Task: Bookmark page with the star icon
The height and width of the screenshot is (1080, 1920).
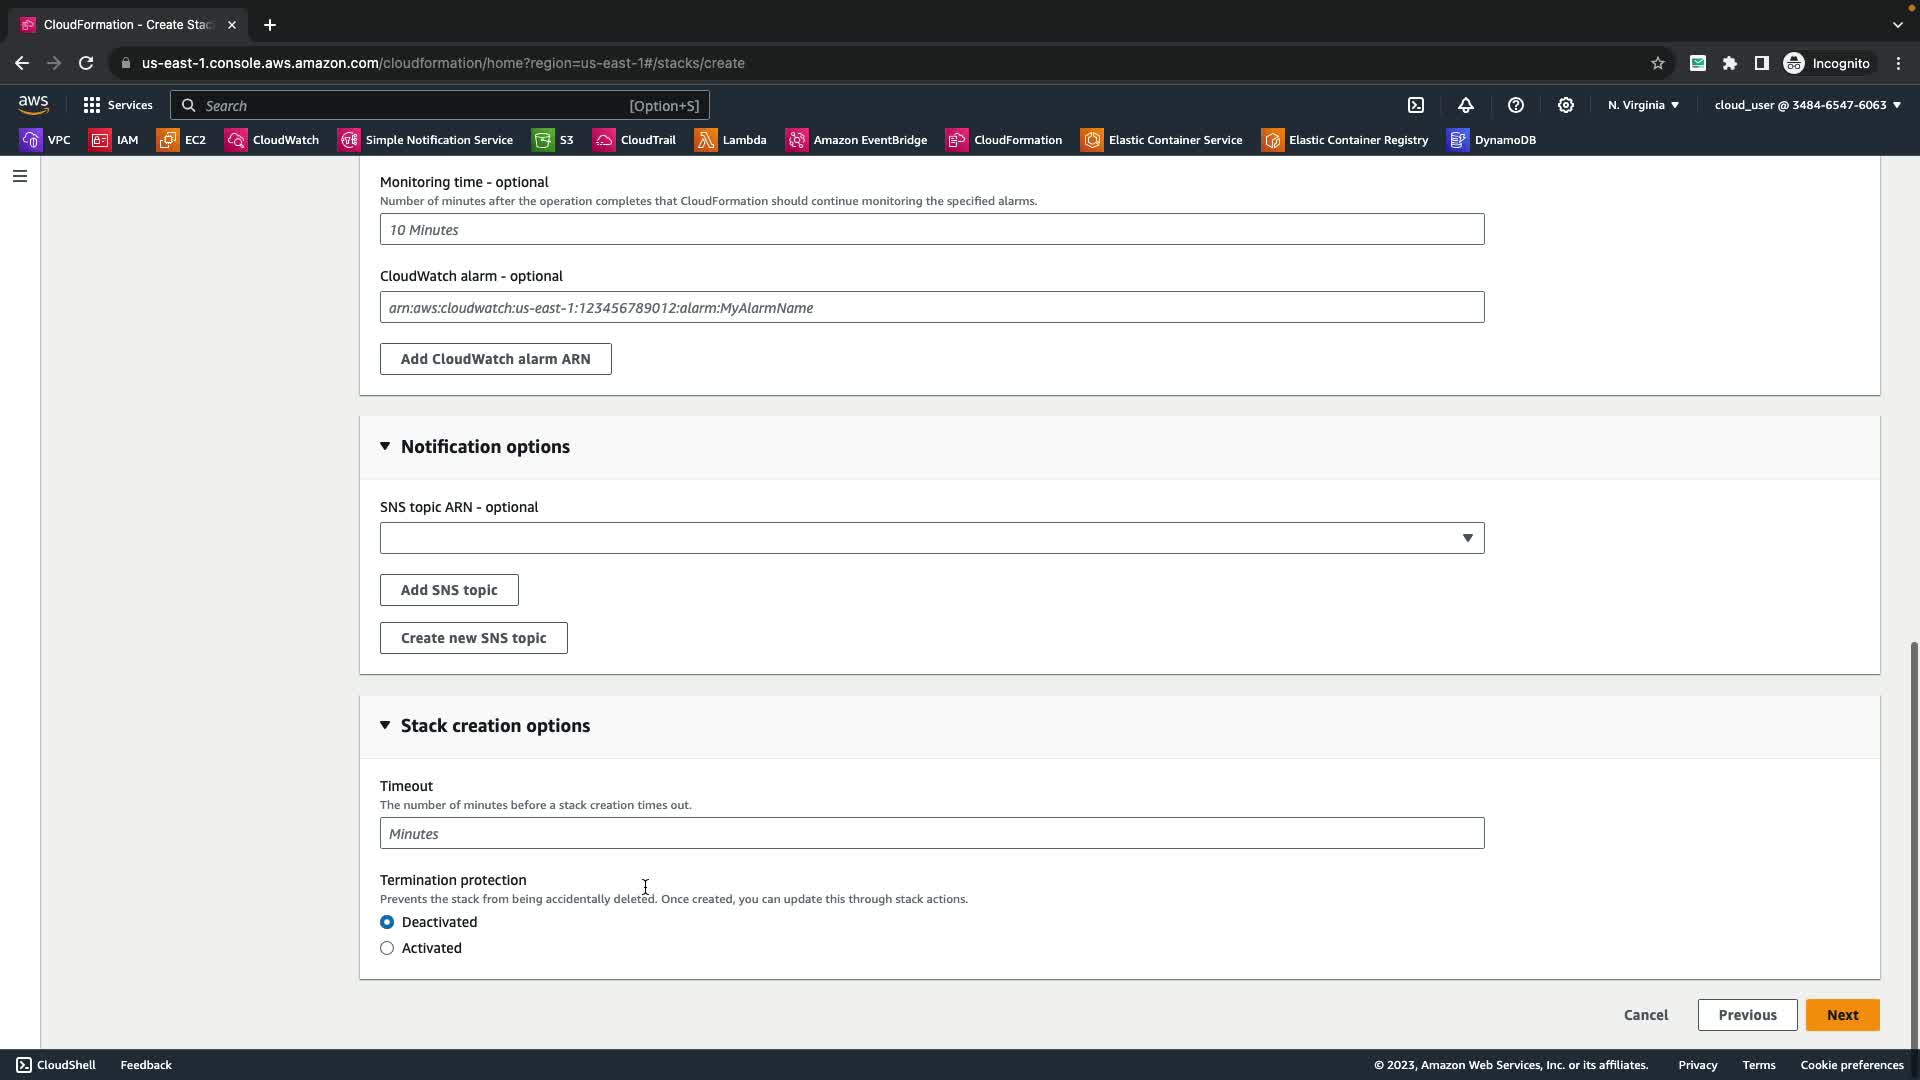Action: 1658,63
